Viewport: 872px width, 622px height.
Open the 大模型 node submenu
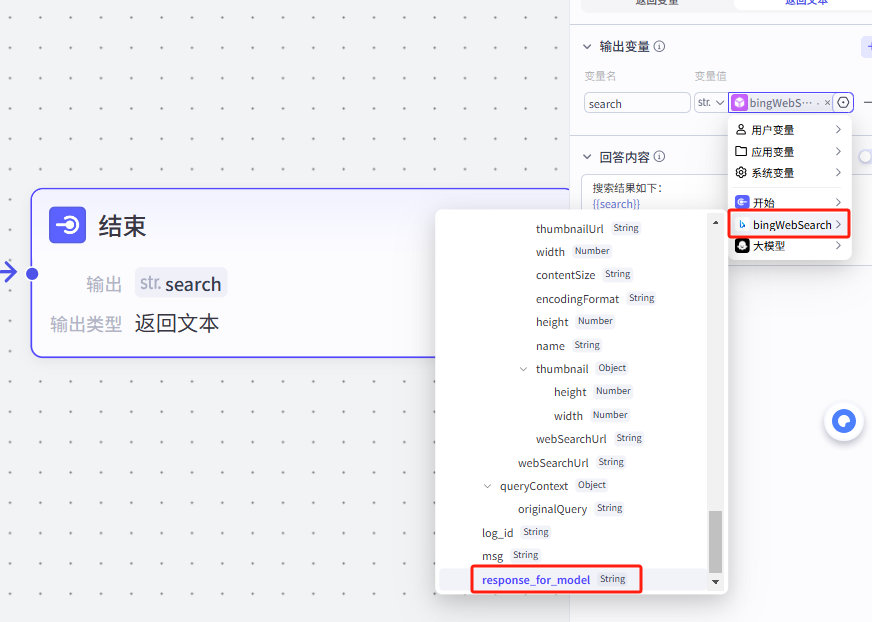pyautogui.click(x=790, y=246)
